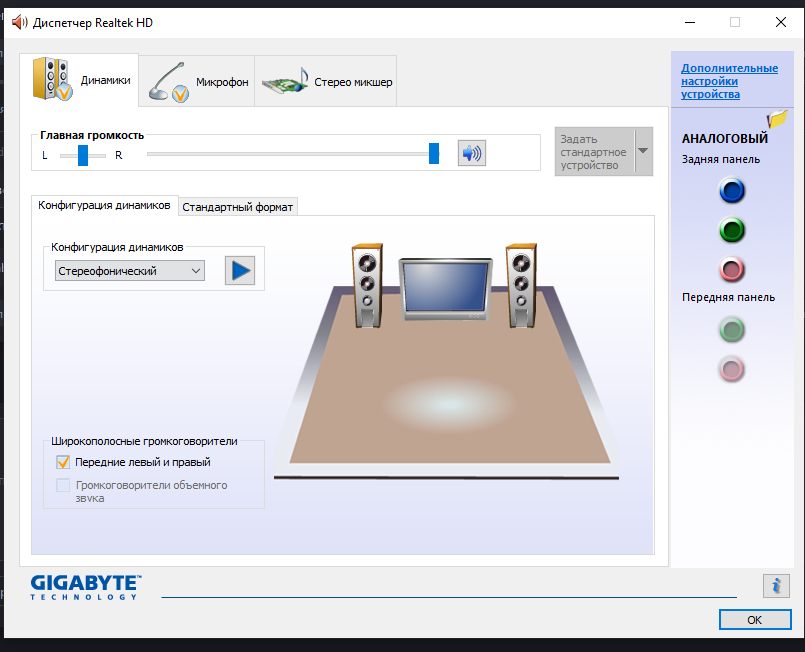Switch to the Стерео микшер tab
This screenshot has width=805, height=652.
(x=328, y=82)
